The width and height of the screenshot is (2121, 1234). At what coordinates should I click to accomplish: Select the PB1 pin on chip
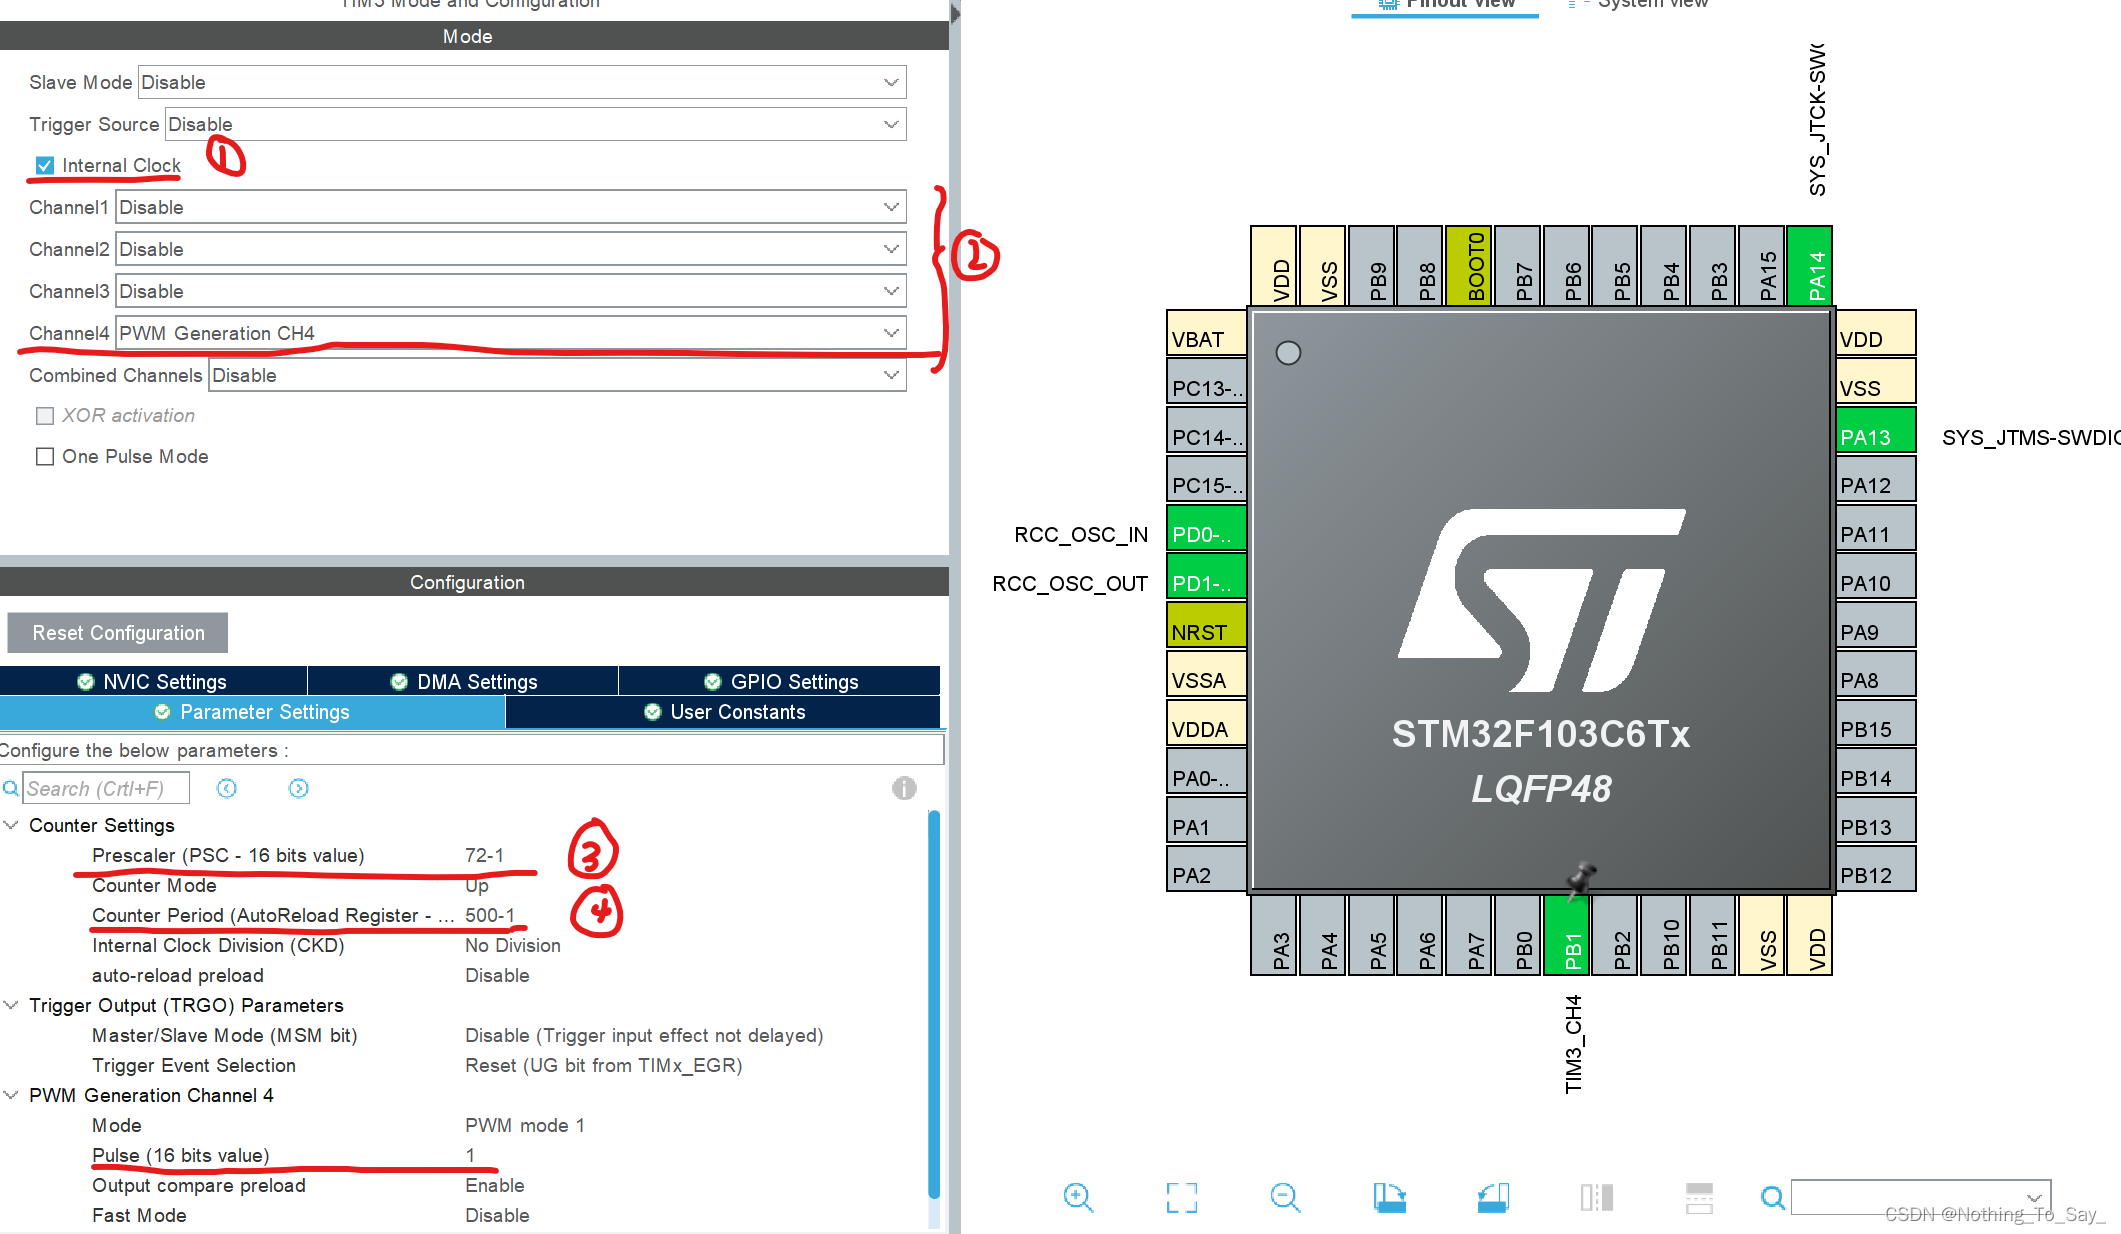coord(1567,935)
